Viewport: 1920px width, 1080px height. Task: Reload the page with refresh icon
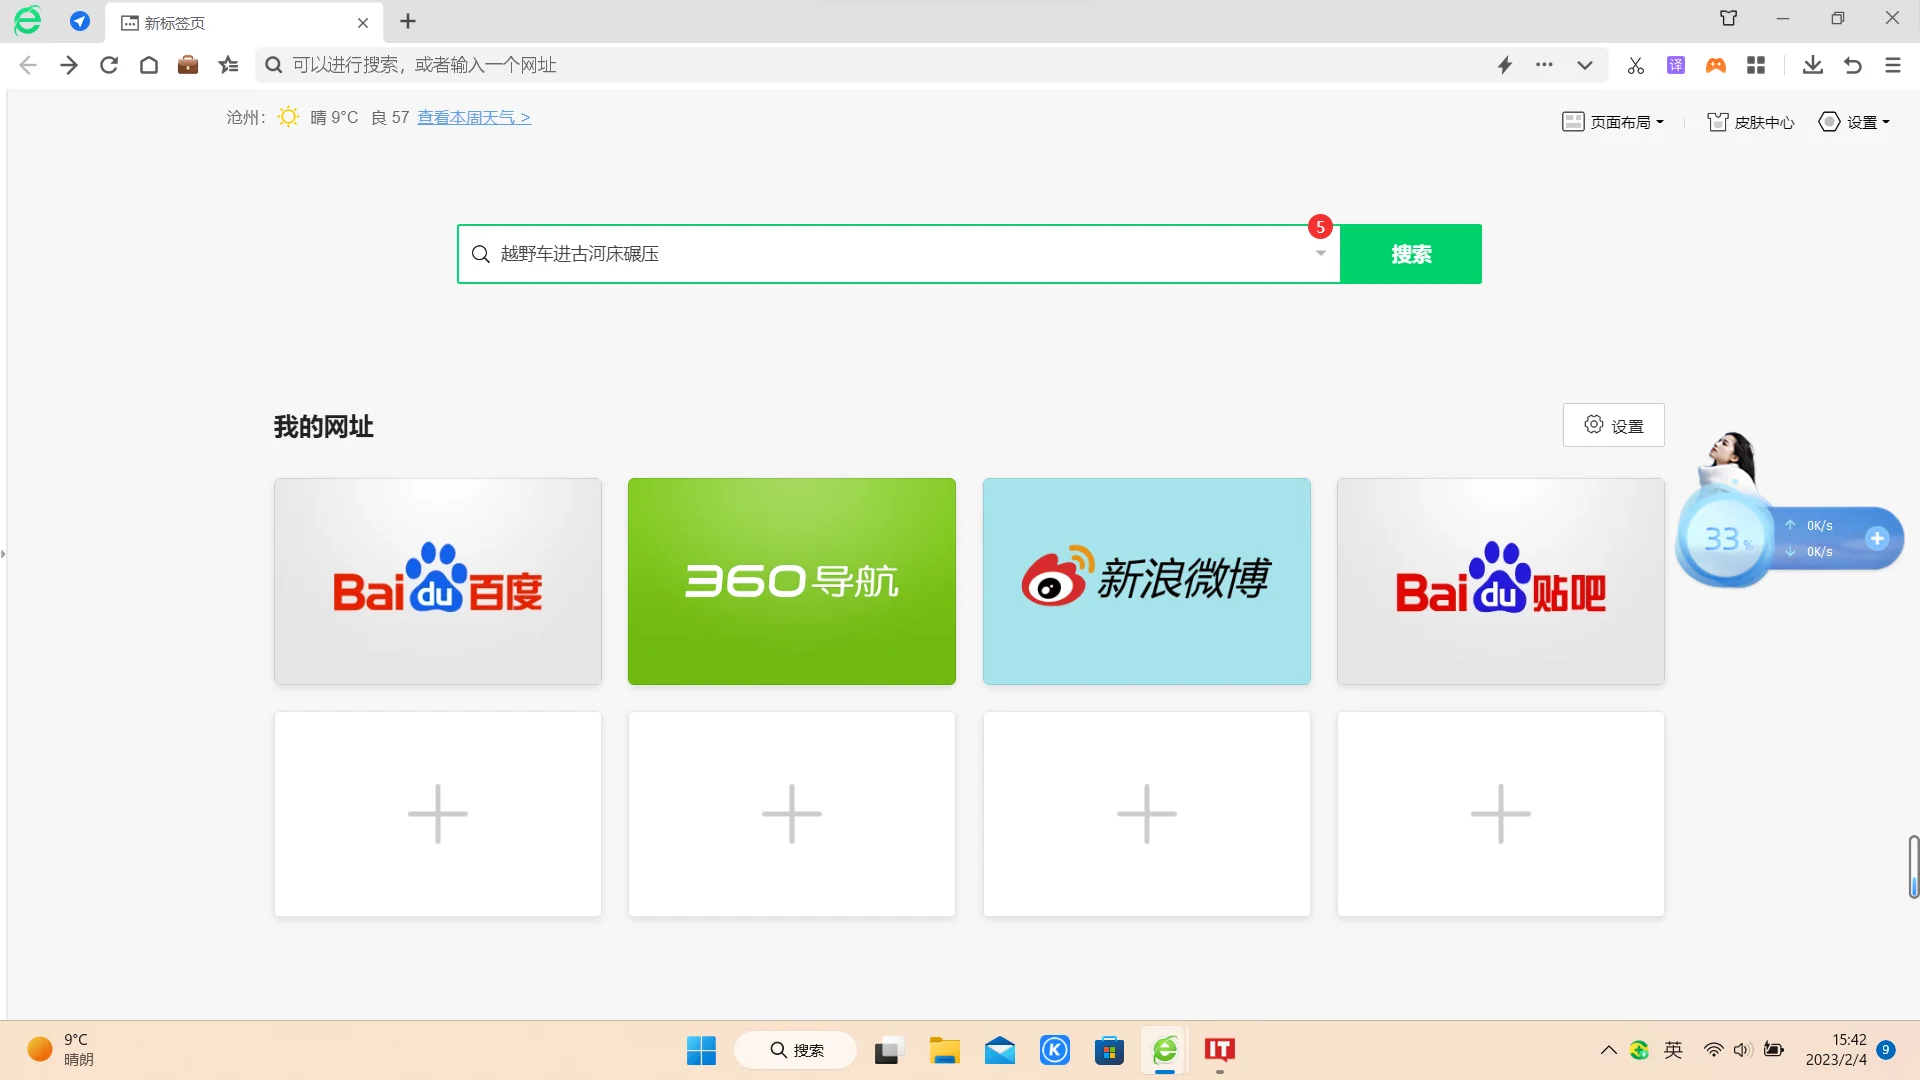click(x=109, y=65)
